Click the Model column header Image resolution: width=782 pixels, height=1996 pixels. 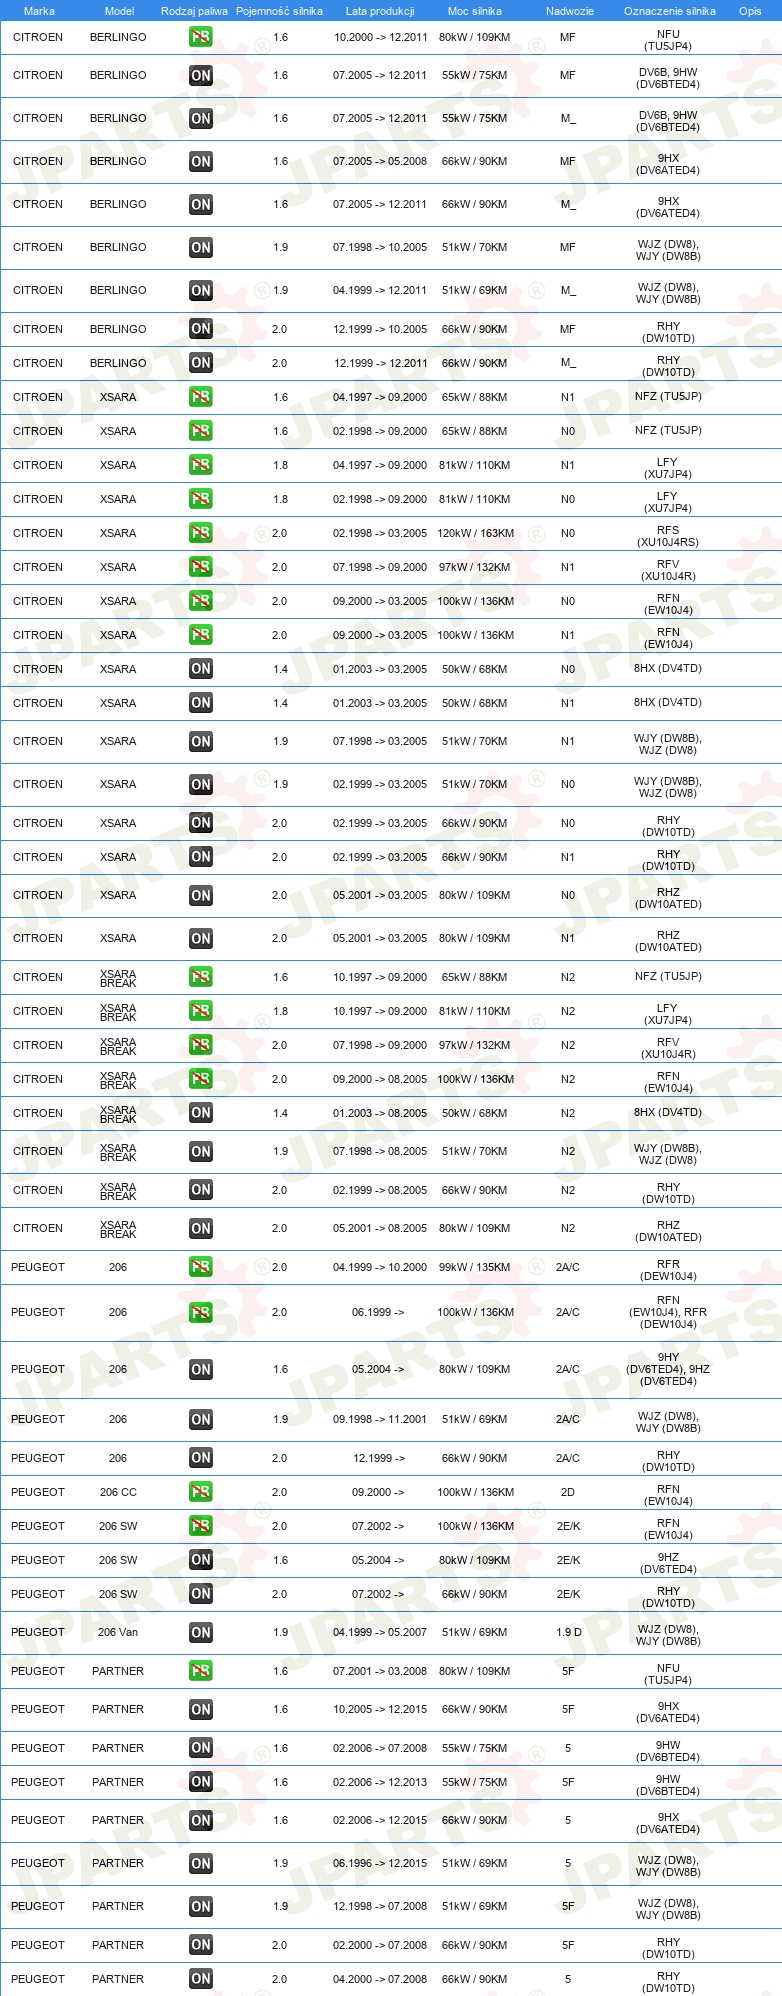click(x=120, y=11)
